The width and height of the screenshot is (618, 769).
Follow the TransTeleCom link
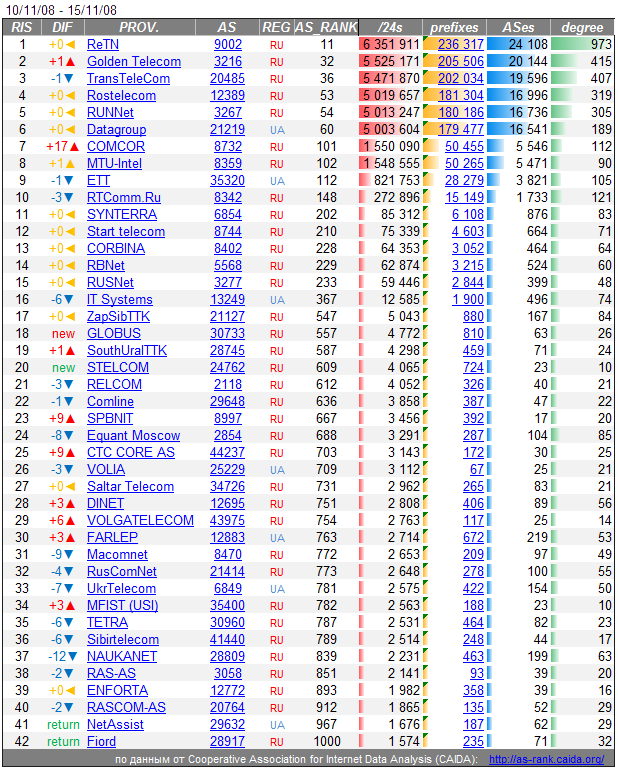(x=129, y=78)
